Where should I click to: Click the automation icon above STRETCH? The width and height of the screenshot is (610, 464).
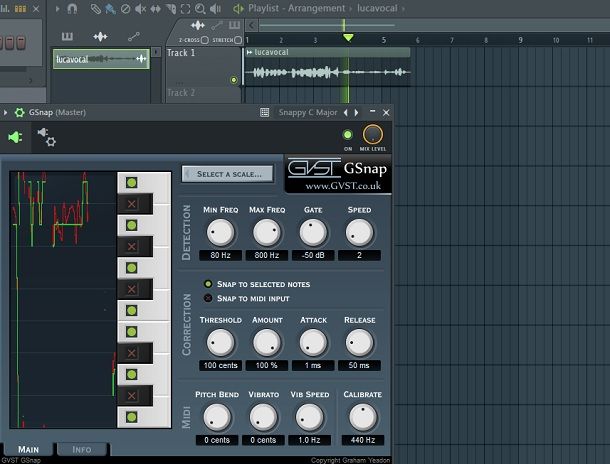(x=217, y=26)
